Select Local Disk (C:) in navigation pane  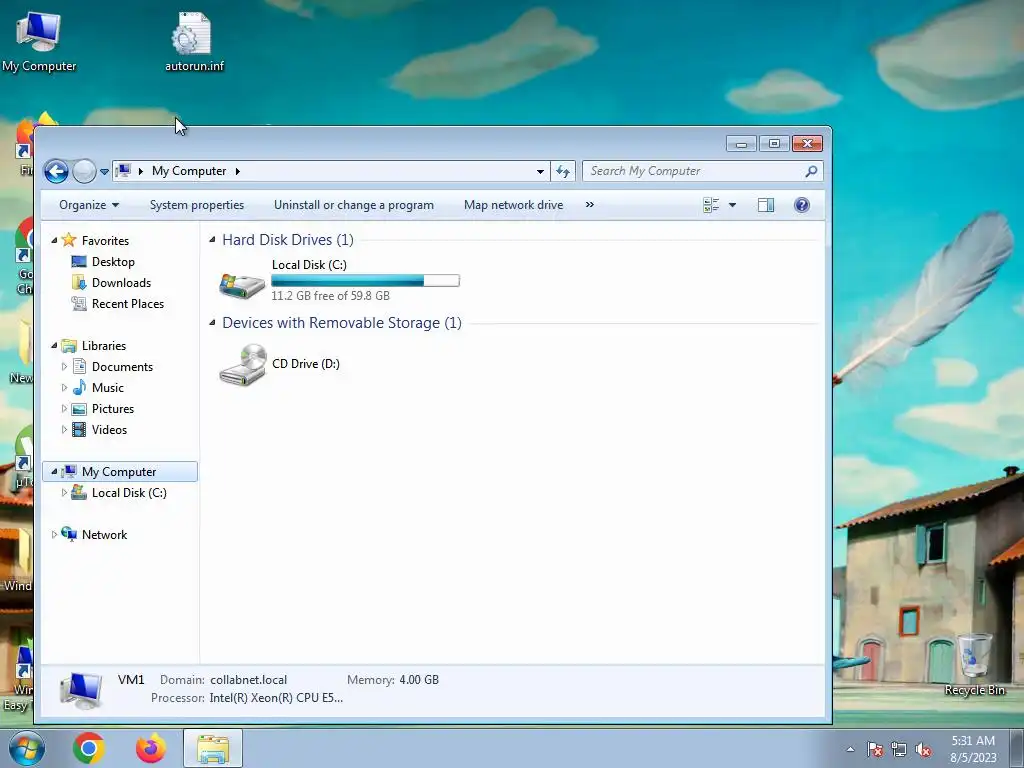point(129,492)
